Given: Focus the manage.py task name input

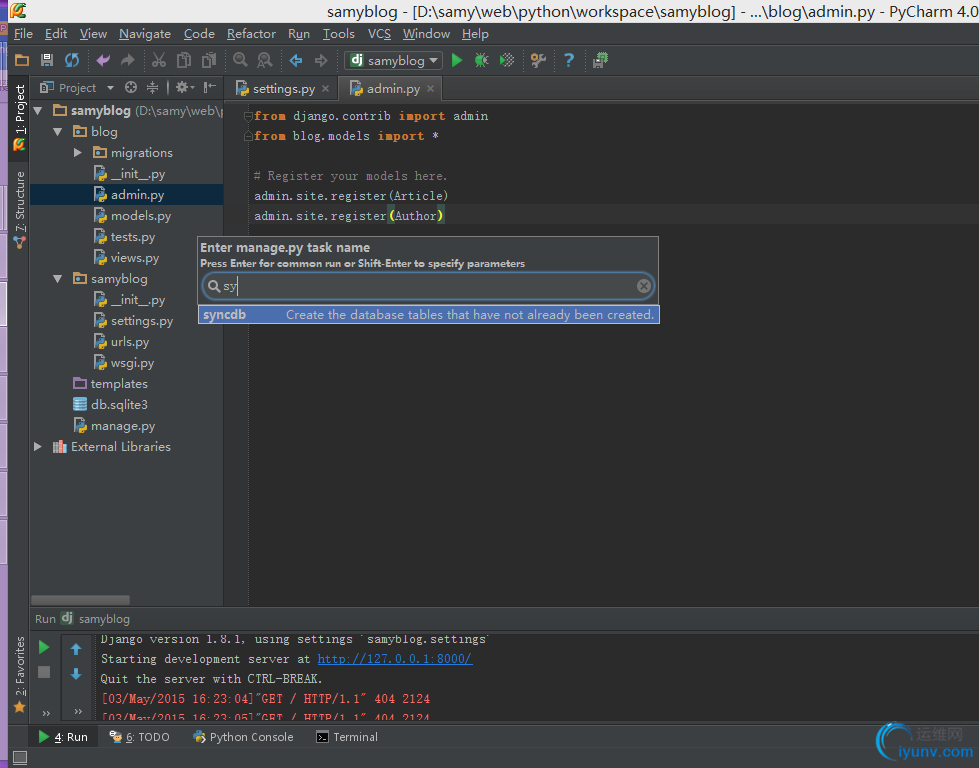Looking at the screenshot, I should point(428,286).
